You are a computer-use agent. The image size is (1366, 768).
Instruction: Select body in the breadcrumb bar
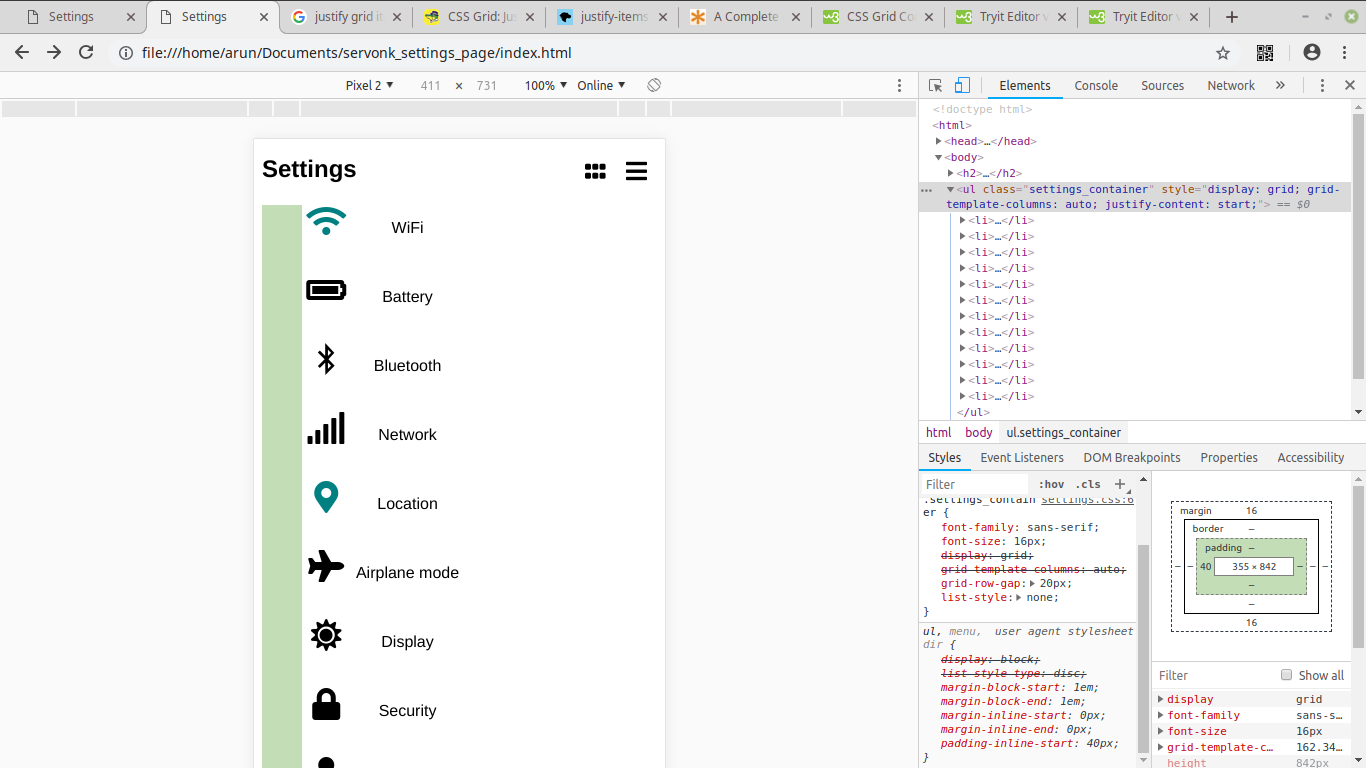(x=979, y=432)
